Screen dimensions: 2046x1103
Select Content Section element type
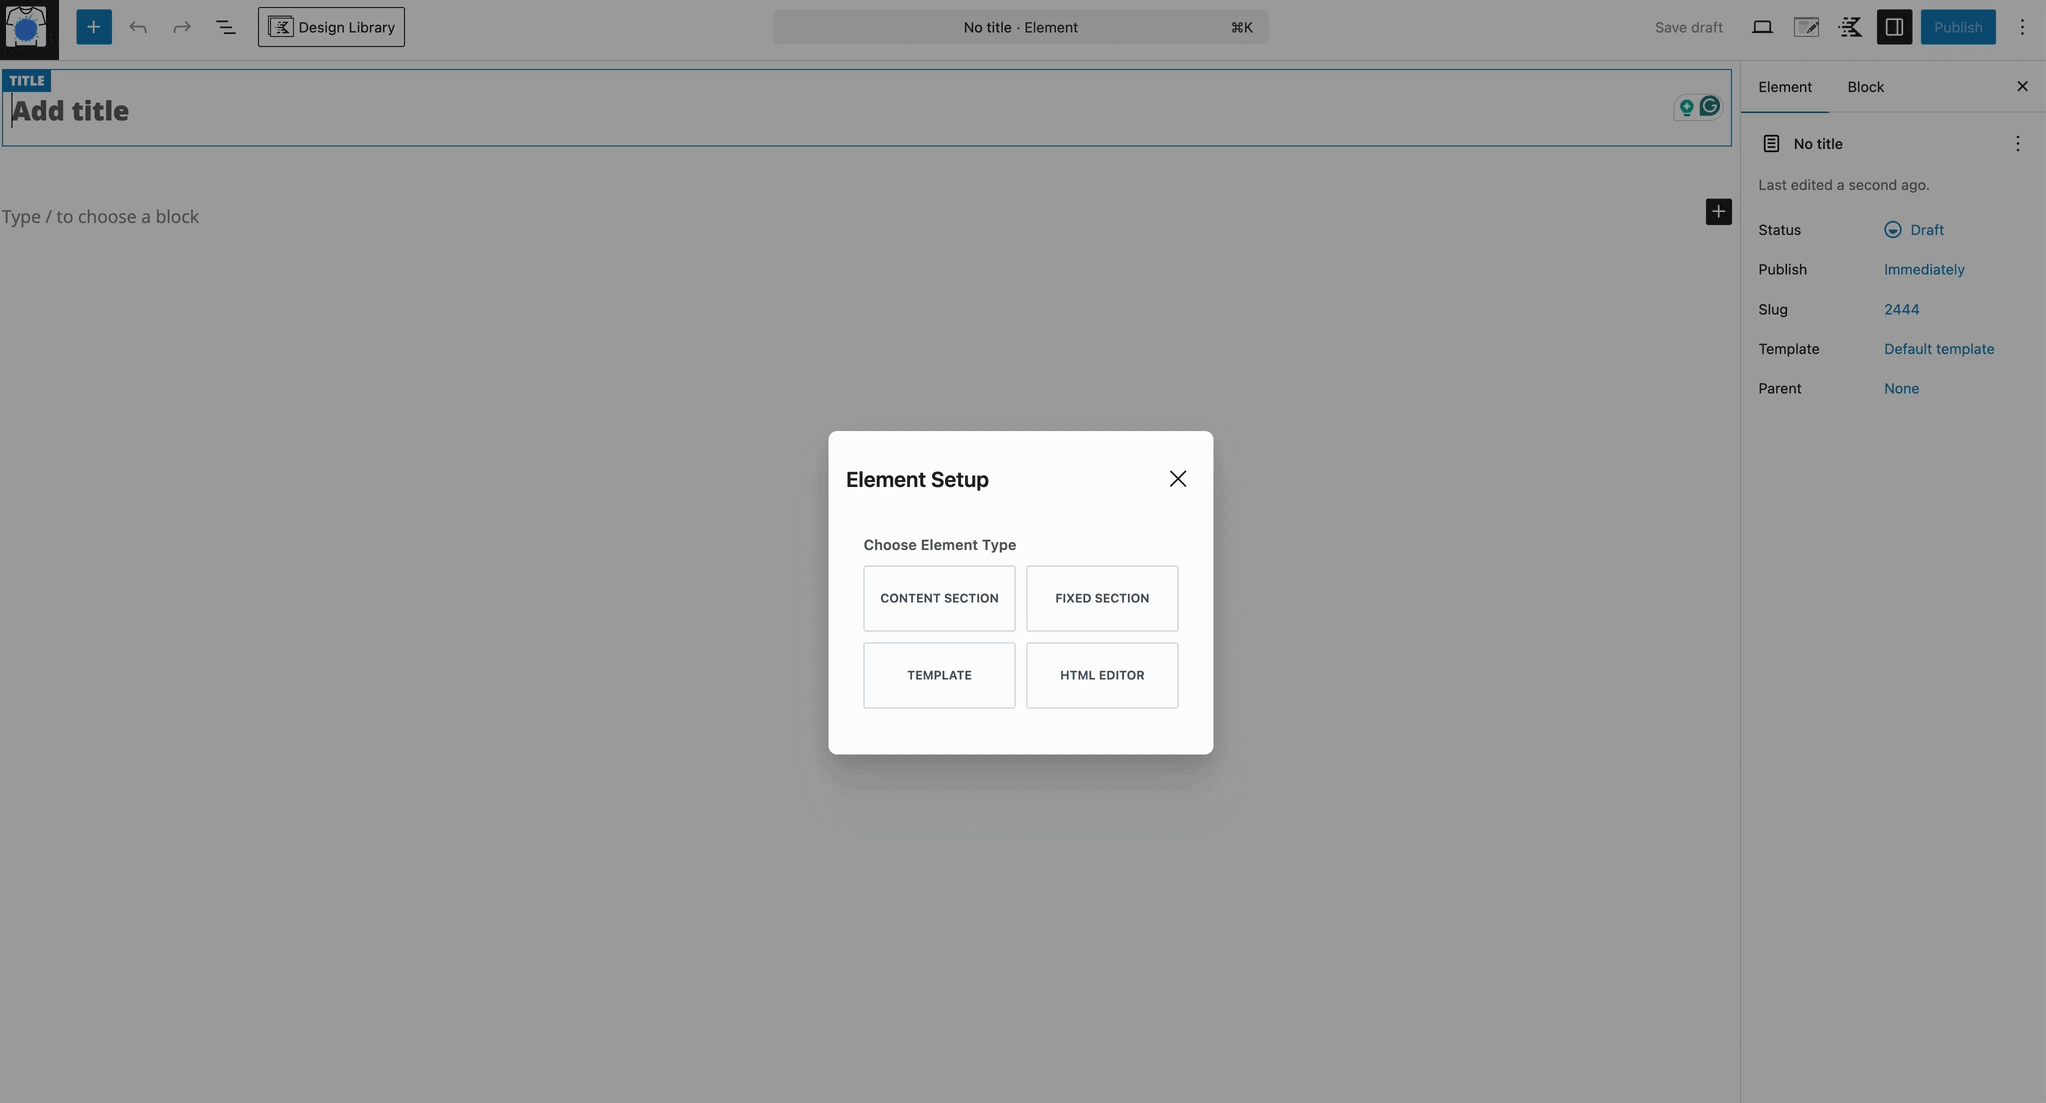[x=938, y=598]
